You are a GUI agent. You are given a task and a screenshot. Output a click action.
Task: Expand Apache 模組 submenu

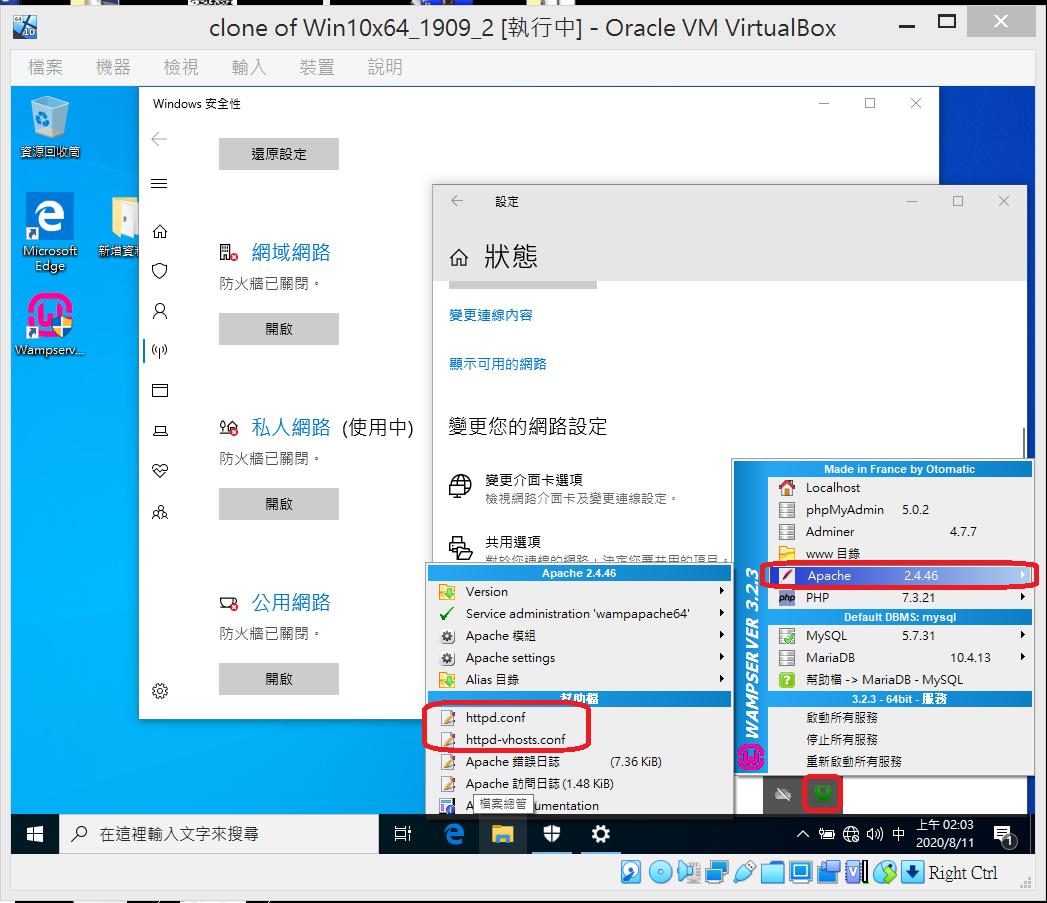(x=580, y=635)
